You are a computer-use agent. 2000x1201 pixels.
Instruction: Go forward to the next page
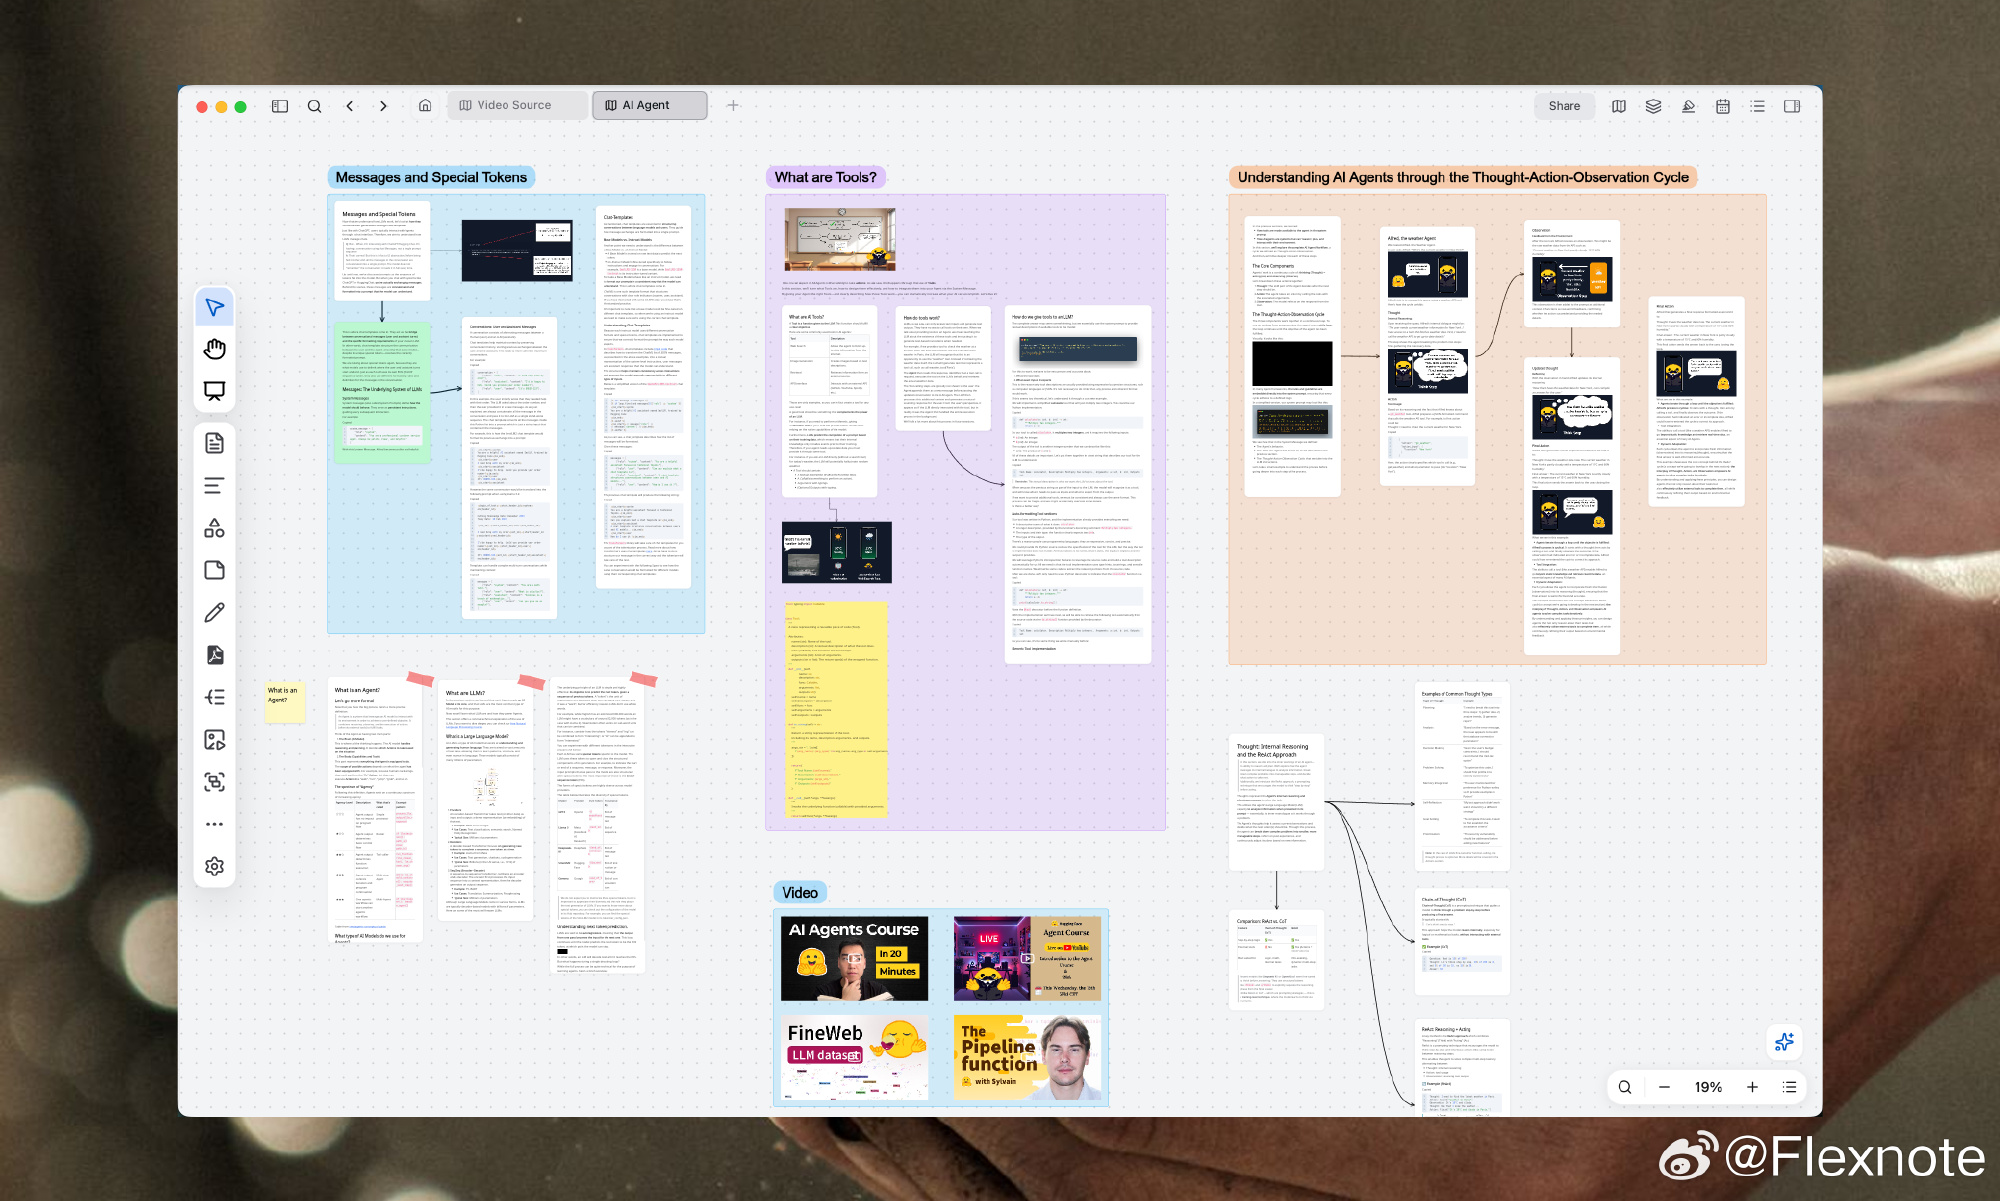click(x=383, y=106)
